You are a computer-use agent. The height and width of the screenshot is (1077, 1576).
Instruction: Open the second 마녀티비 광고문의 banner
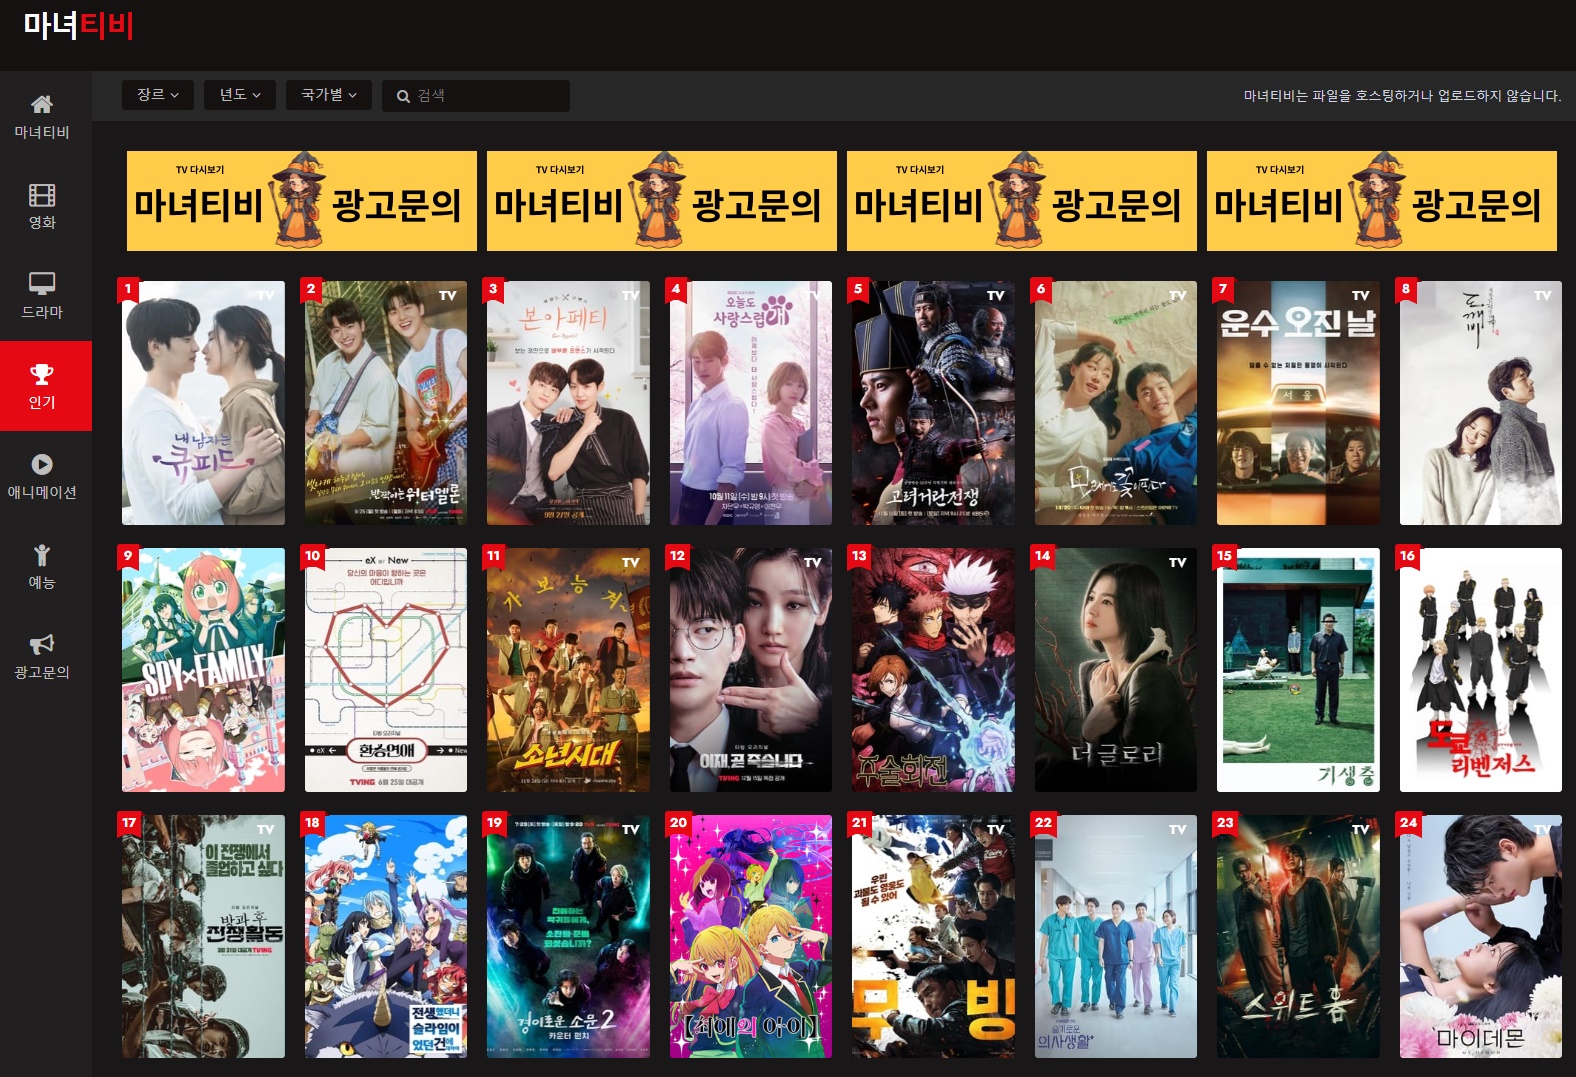[662, 201]
